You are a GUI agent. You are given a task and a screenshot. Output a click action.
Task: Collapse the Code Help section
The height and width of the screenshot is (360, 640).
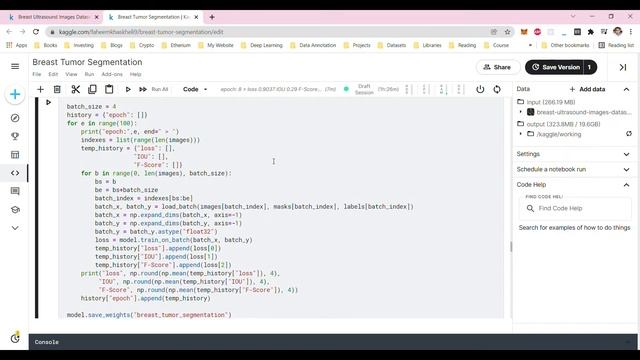pyautogui.click(x=627, y=184)
